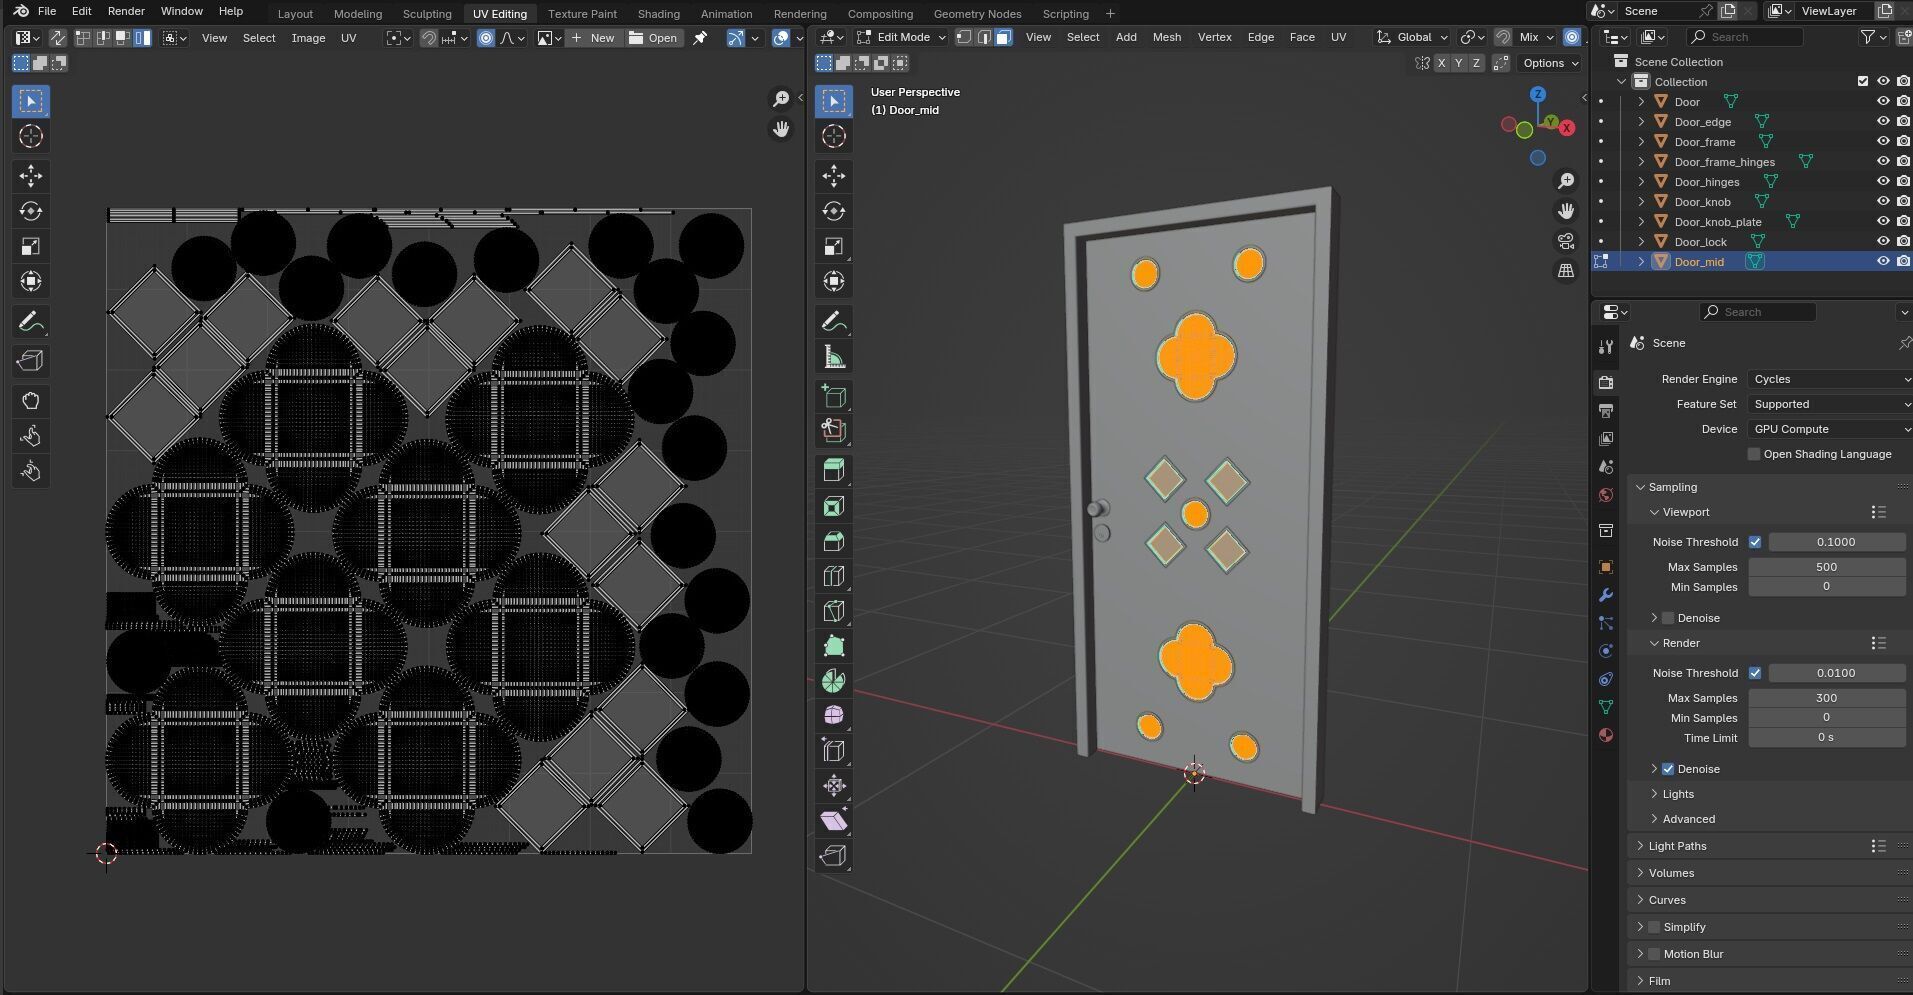Screen dimensions: 1913x995
Task: Open the Global transform orientation dropdown
Action: (x=1413, y=37)
